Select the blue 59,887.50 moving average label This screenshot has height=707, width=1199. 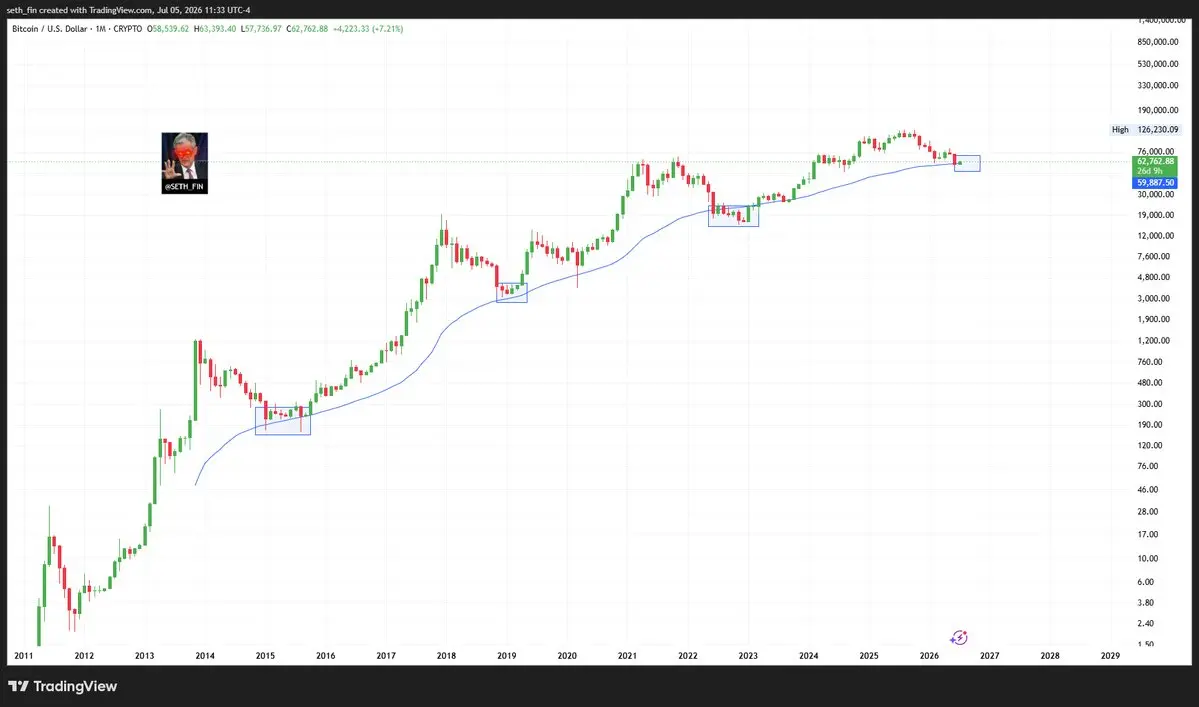coord(1155,183)
